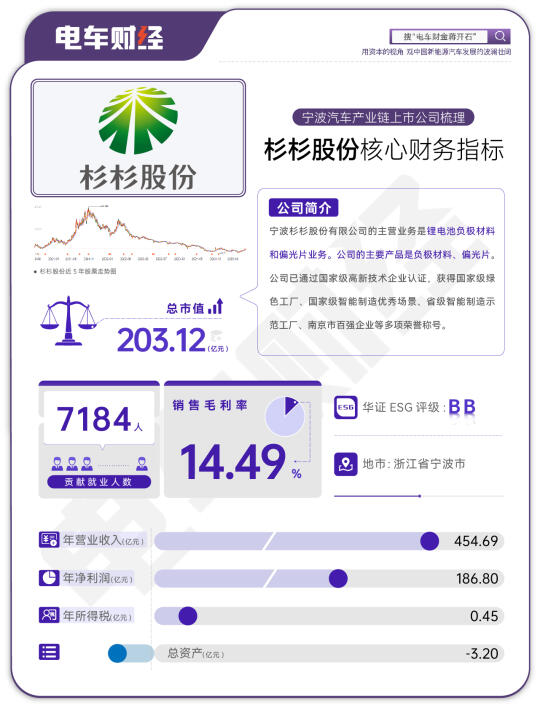Click the 203.12 market value figure
540x708 pixels.
162,340
